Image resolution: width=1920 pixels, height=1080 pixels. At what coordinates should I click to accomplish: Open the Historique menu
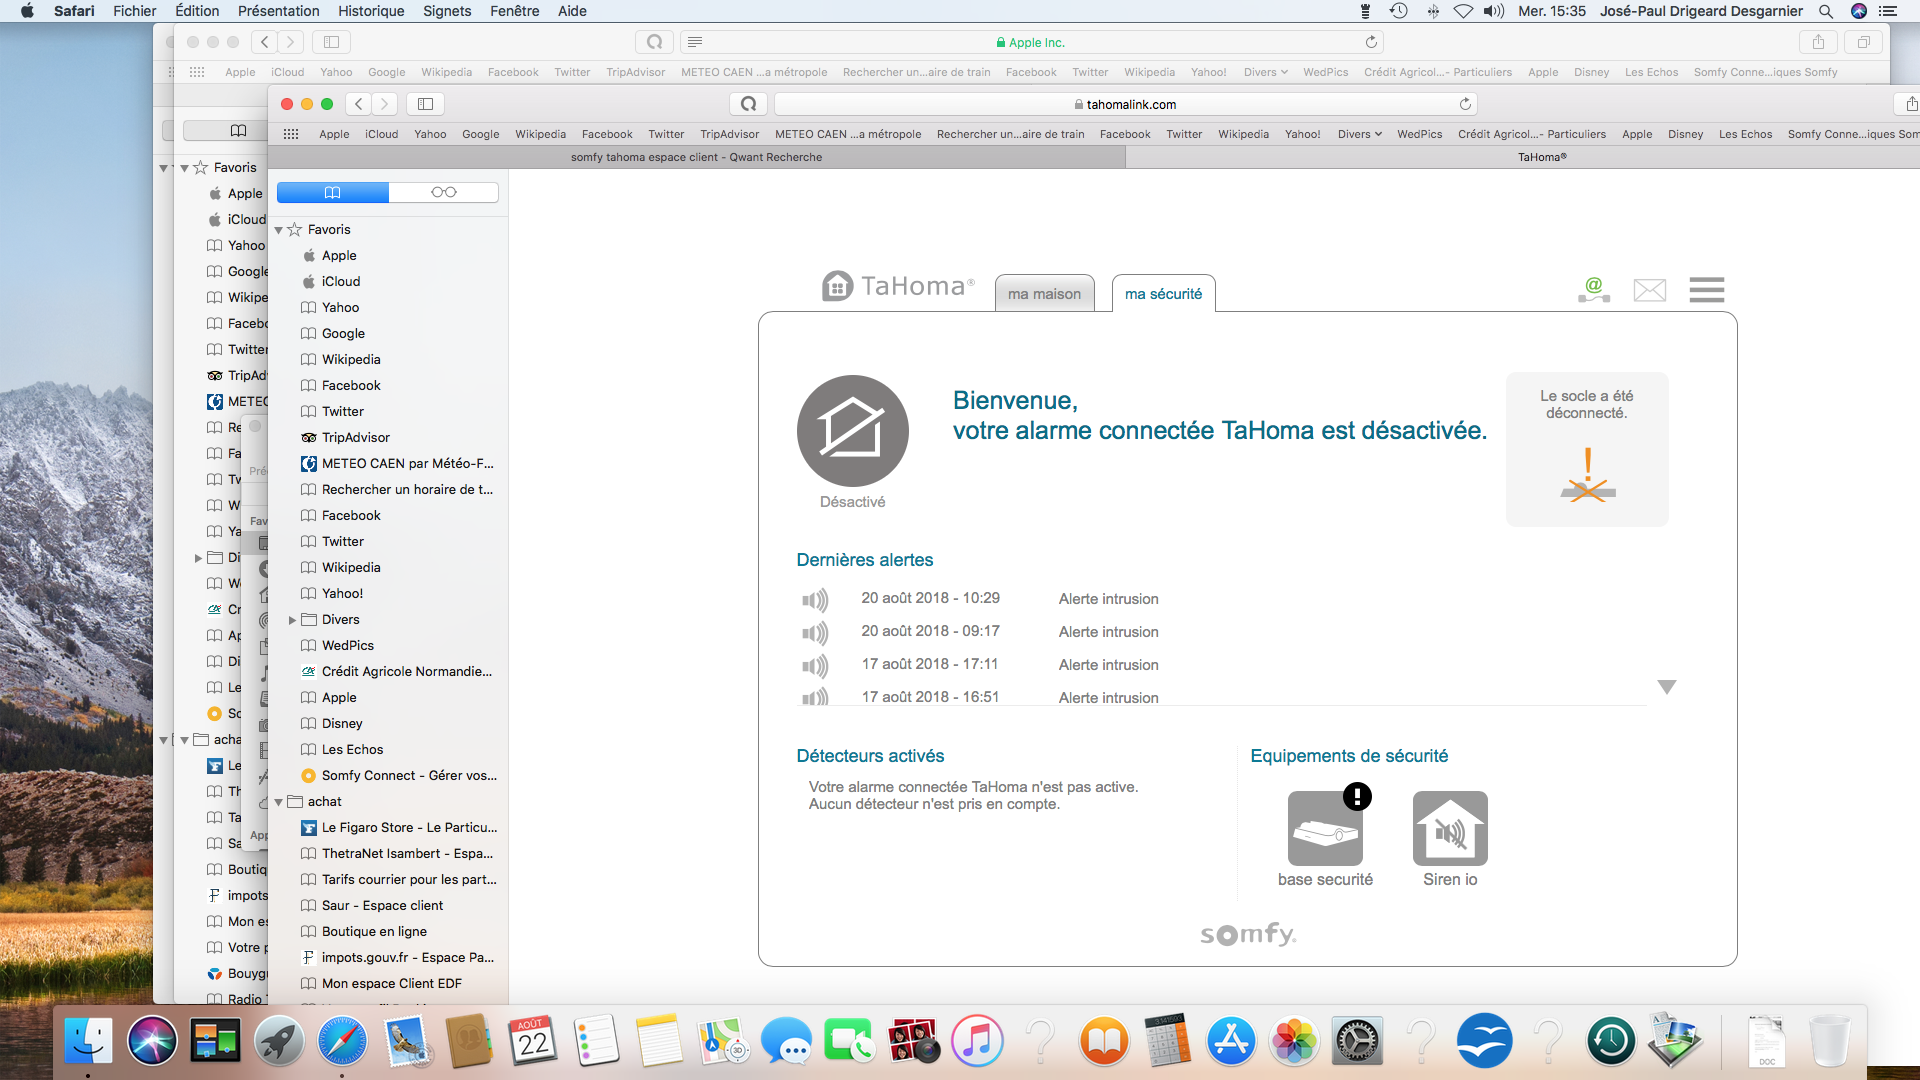[x=370, y=11]
